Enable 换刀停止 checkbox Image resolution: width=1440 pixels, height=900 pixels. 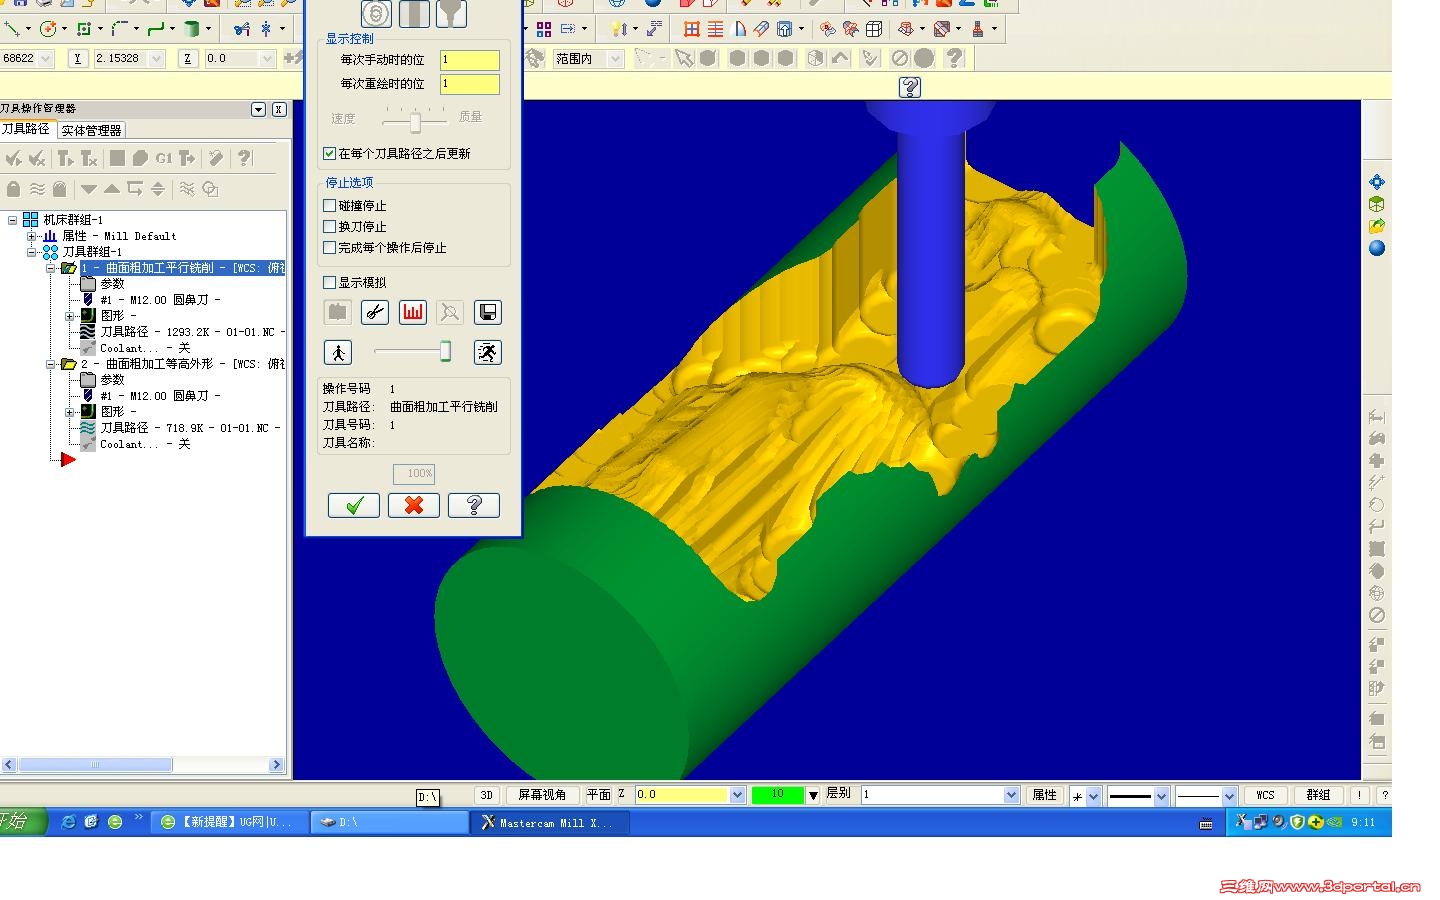tap(329, 227)
